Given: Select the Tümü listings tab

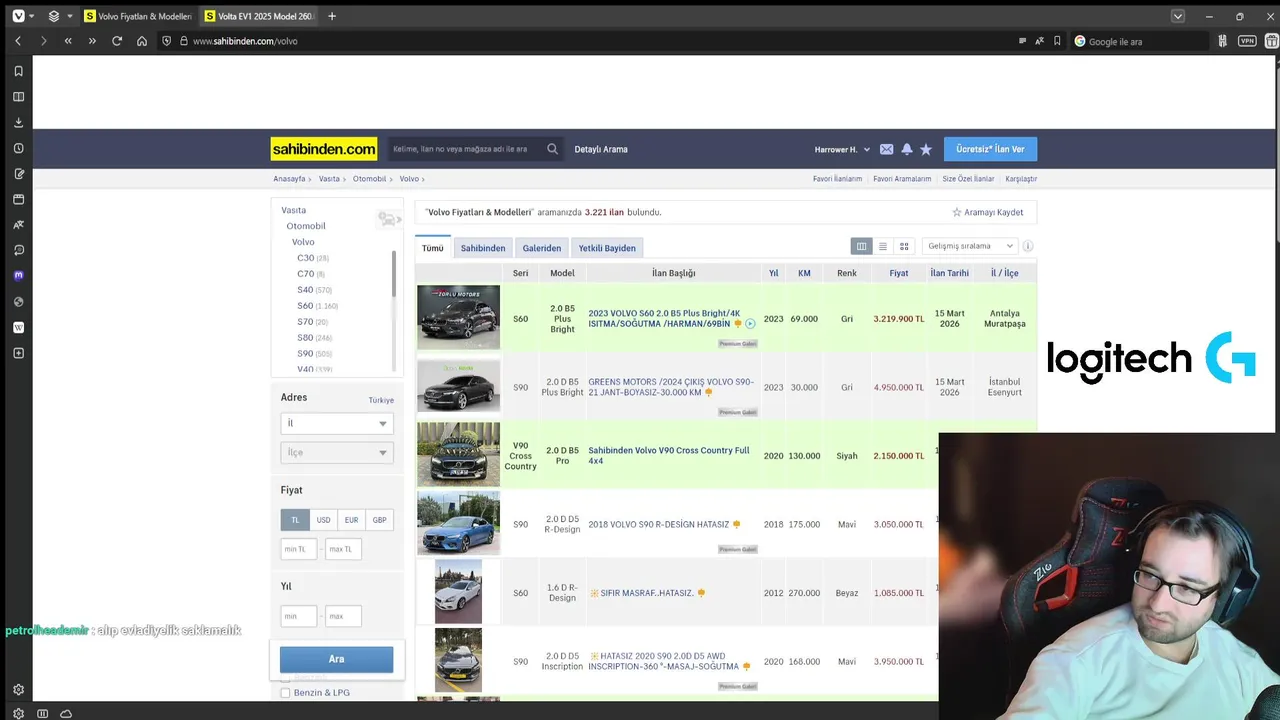Looking at the screenshot, I should (x=433, y=248).
